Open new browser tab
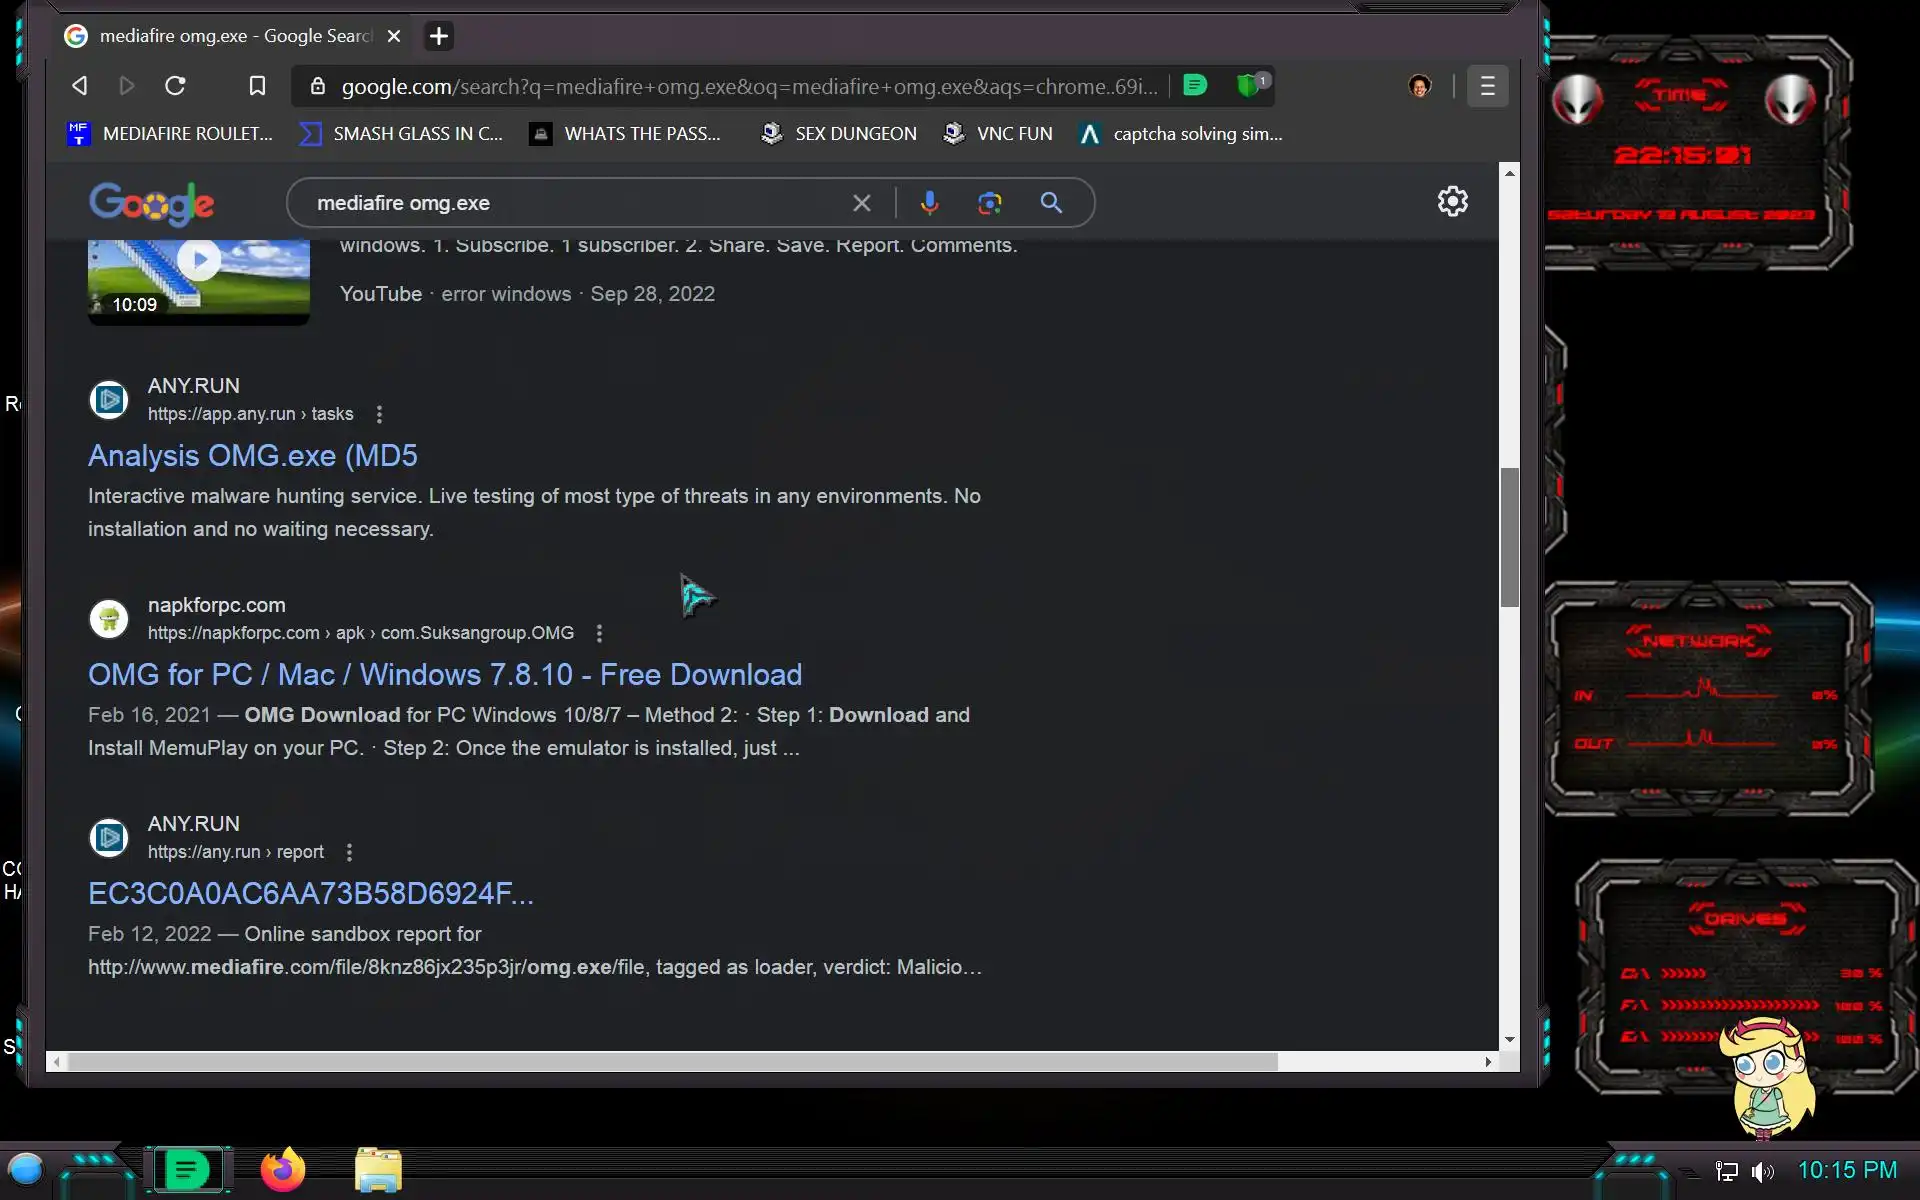This screenshot has width=1920, height=1200. (x=438, y=36)
